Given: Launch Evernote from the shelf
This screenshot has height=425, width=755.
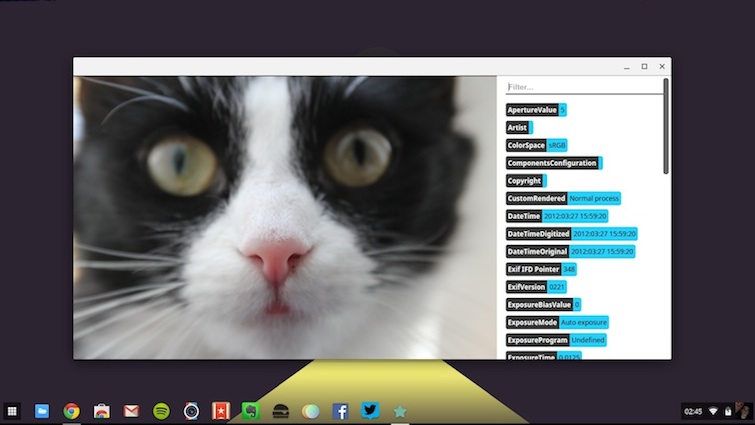Looking at the screenshot, I should [x=251, y=411].
